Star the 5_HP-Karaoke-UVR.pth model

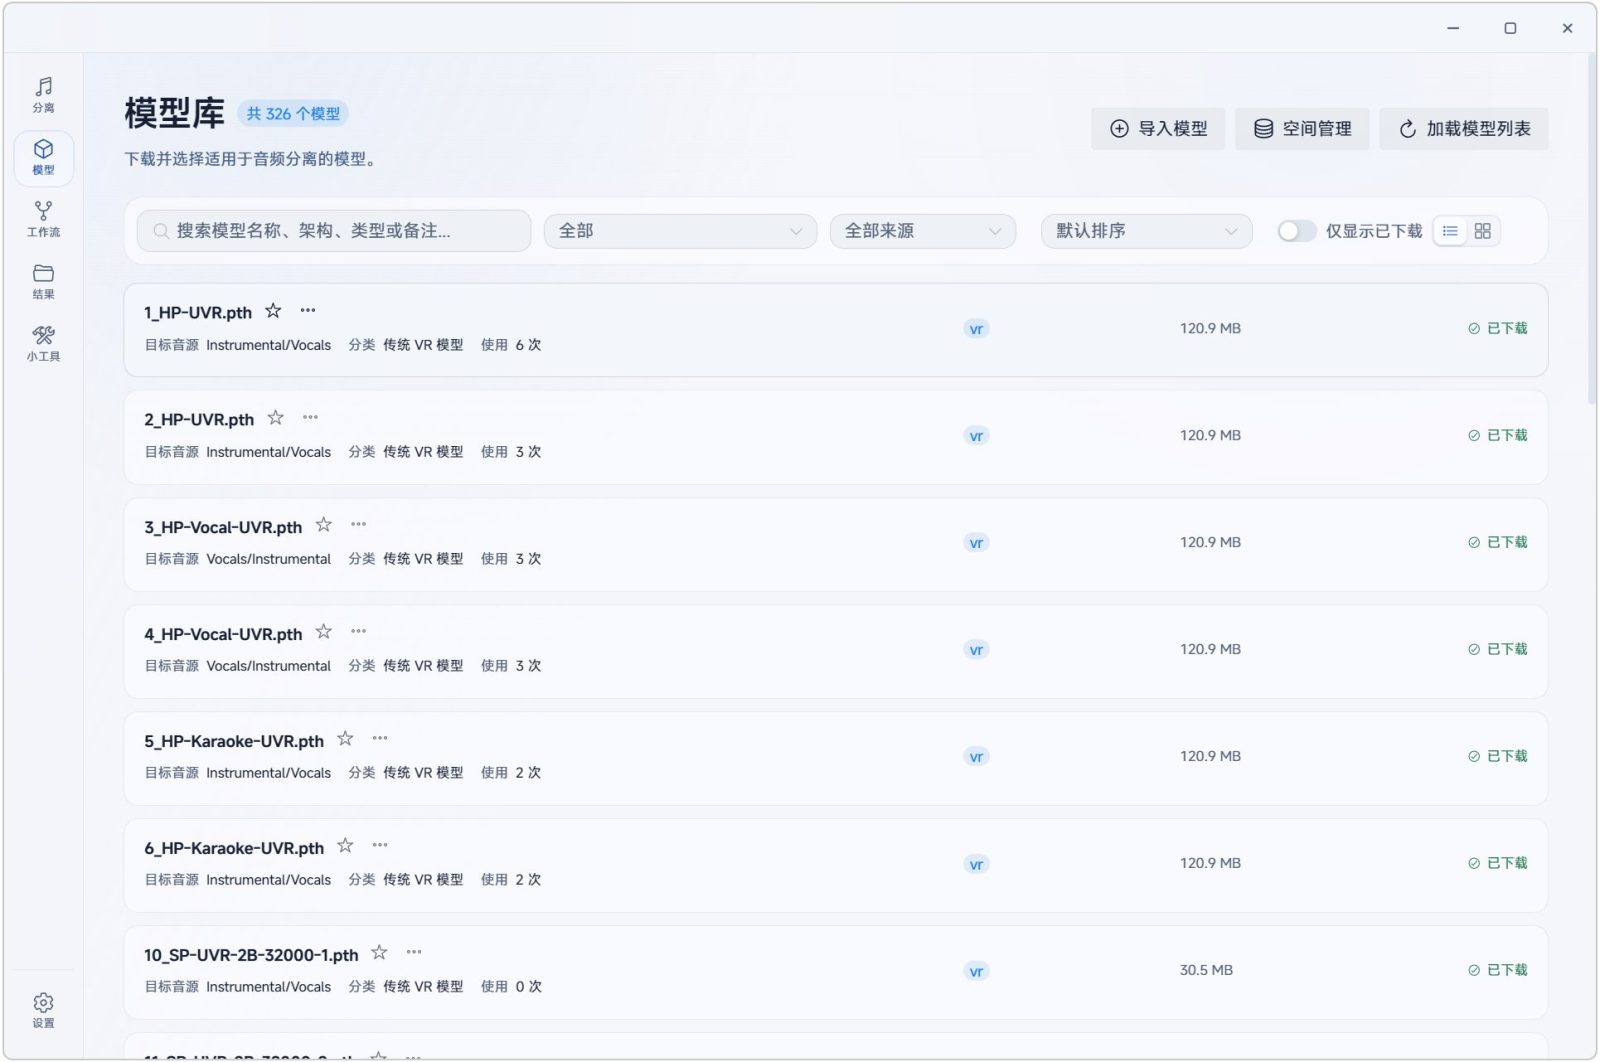pyautogui.click(x=345, y=739)
